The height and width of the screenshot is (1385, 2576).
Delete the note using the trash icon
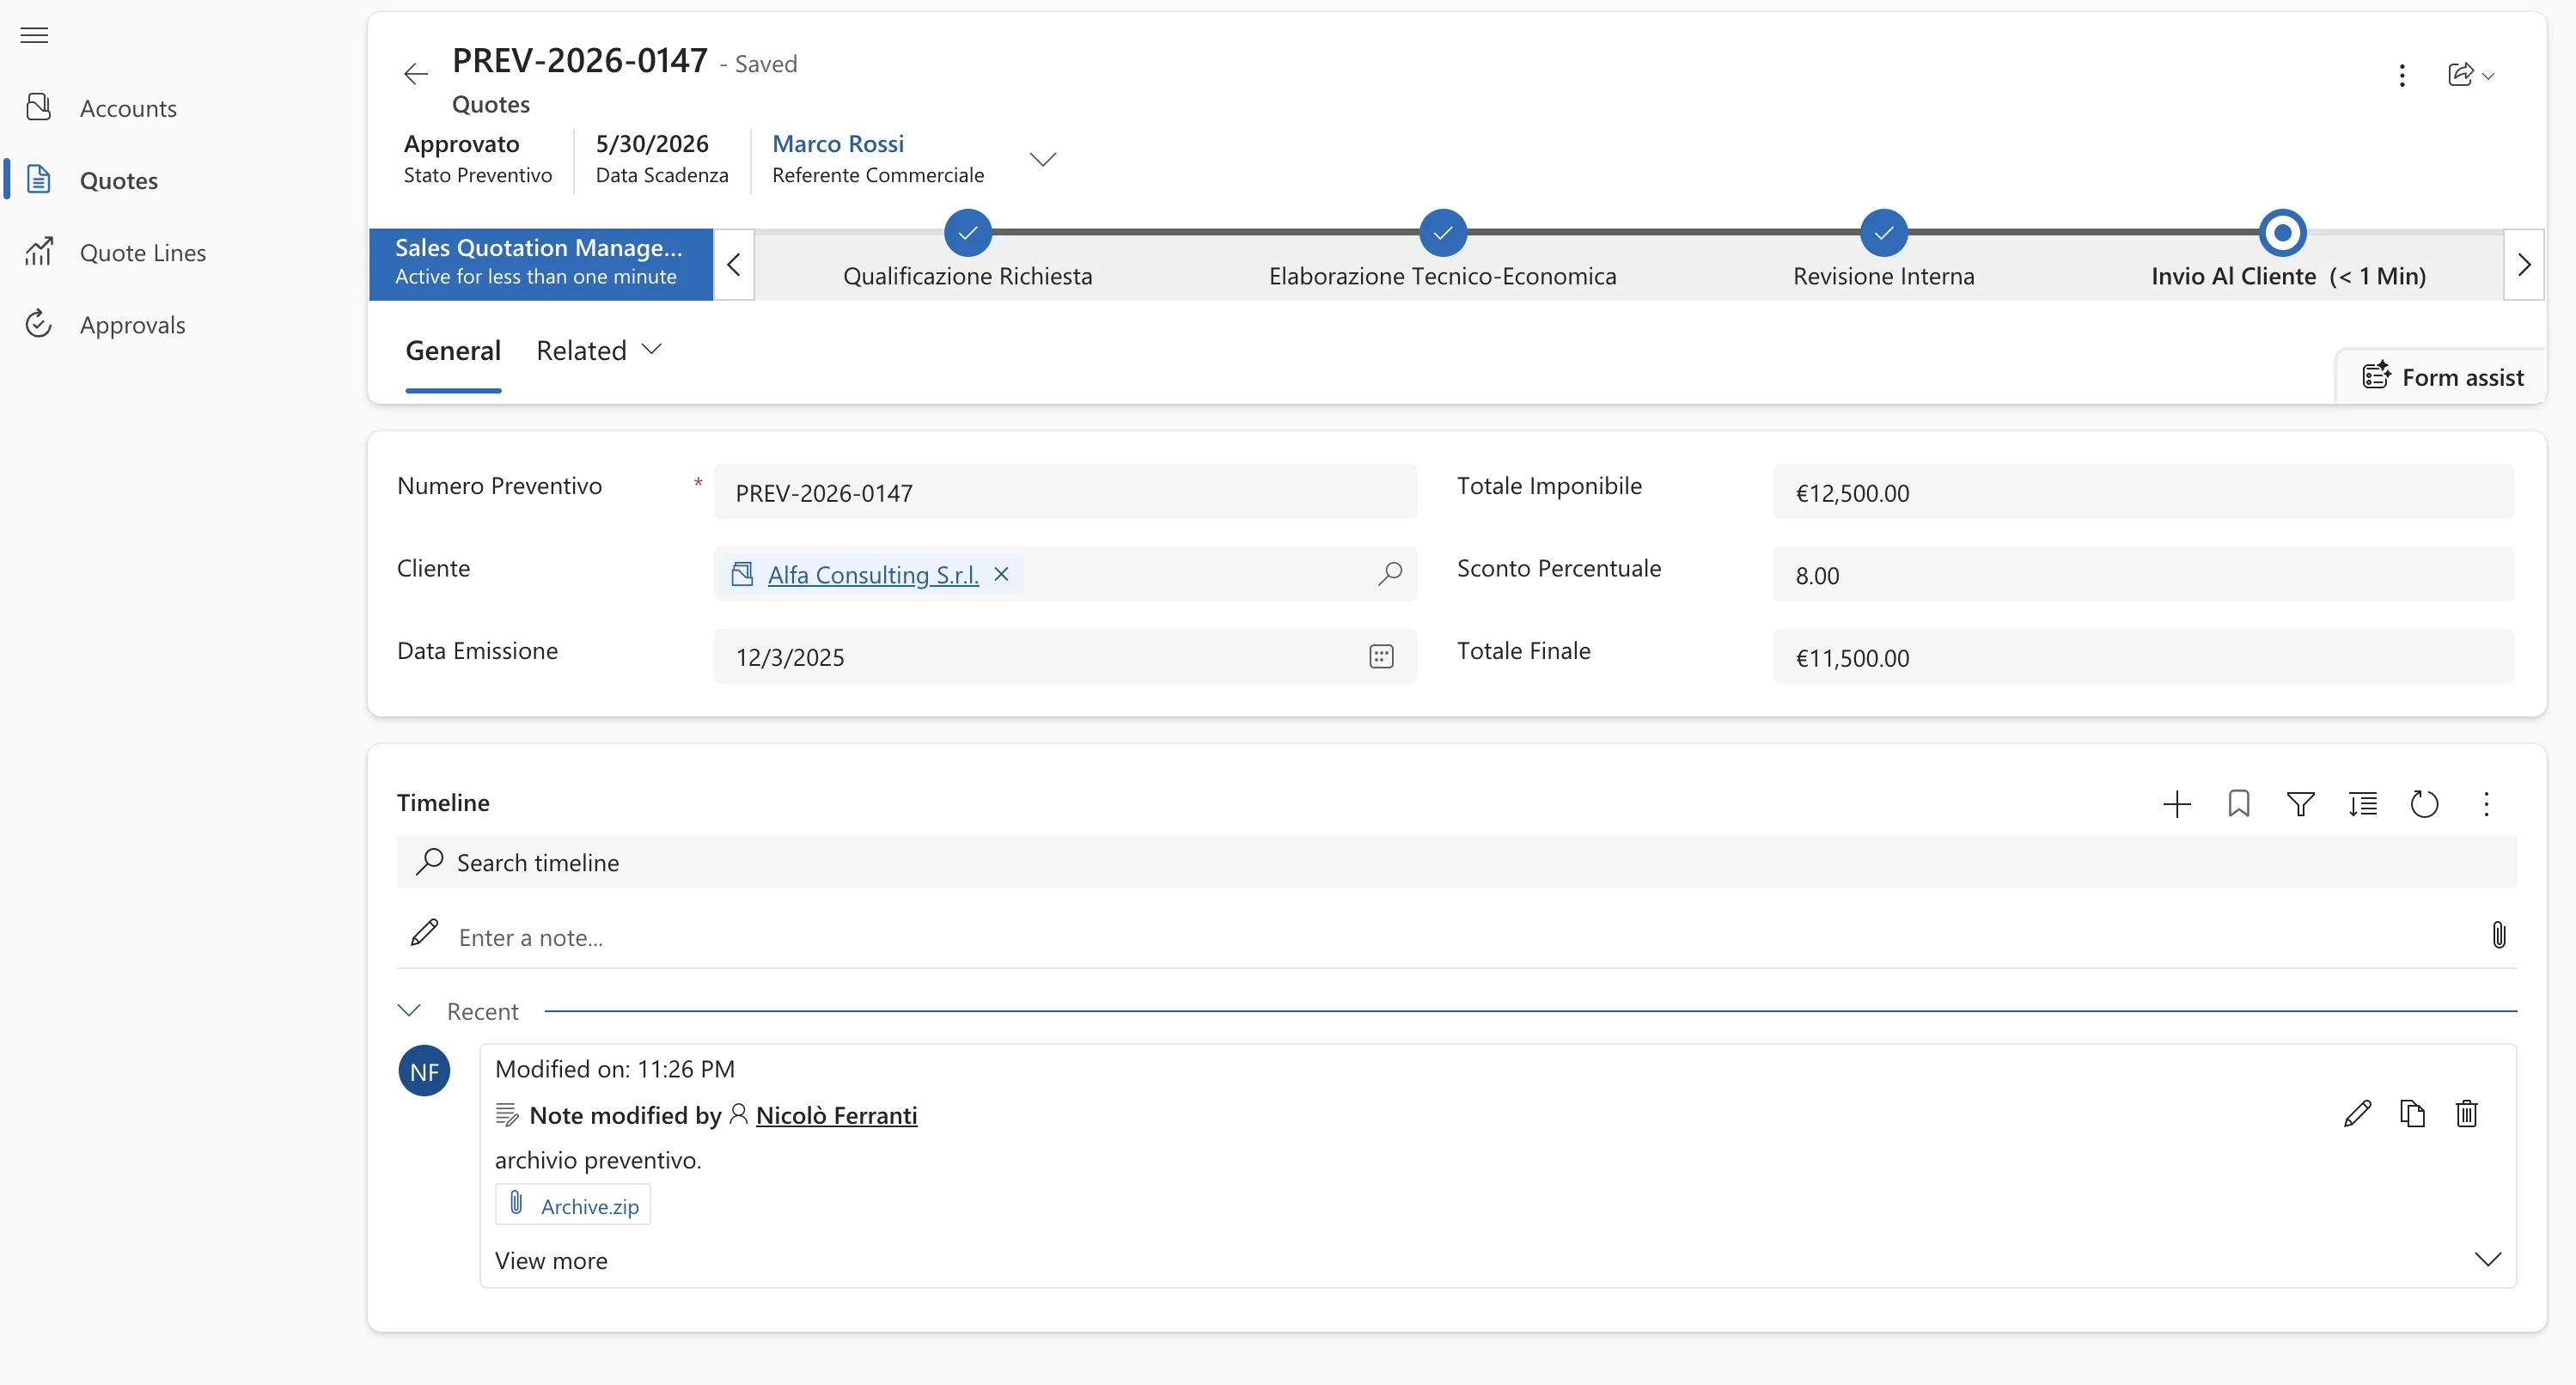click(x=2466, y=1113)
